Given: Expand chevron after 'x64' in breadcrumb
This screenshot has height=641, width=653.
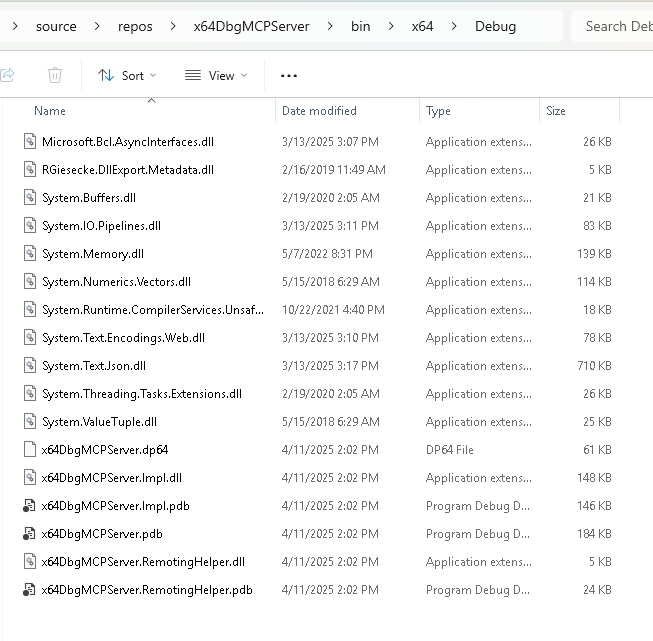Looking at the screenshot, I should (x=454, y=26).
